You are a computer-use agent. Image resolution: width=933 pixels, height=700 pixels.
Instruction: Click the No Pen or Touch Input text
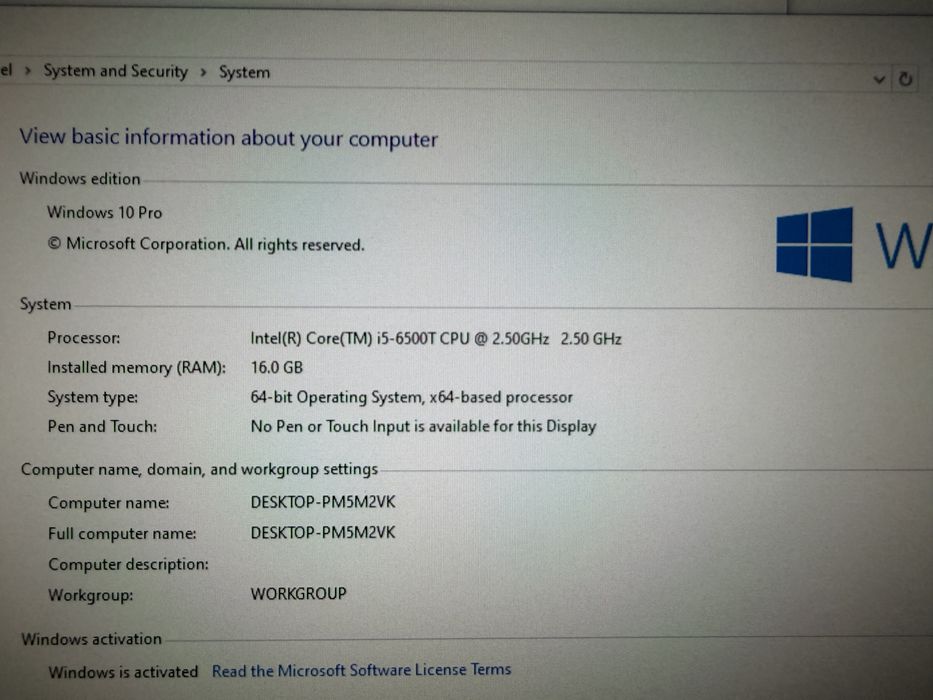coord(423,426)
